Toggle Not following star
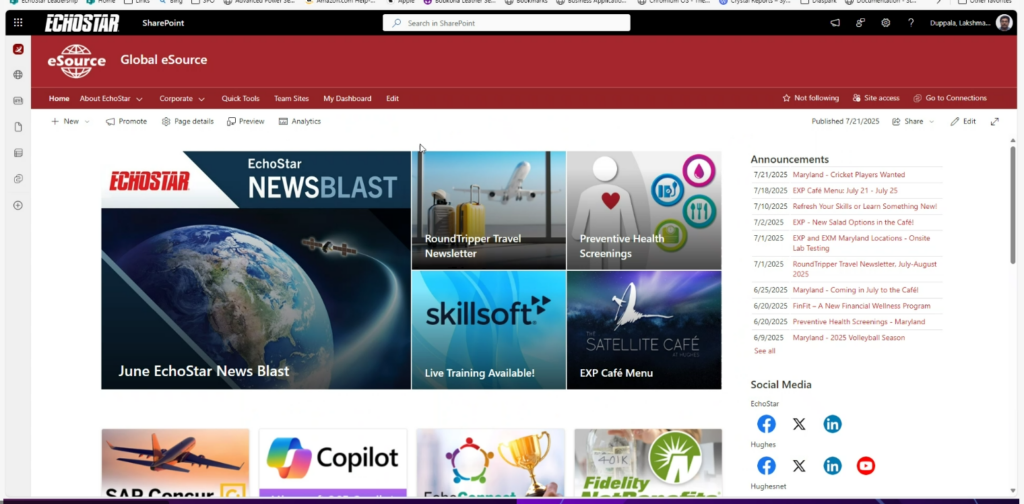Screen dimensions: 1024x504 coord(810,98)
